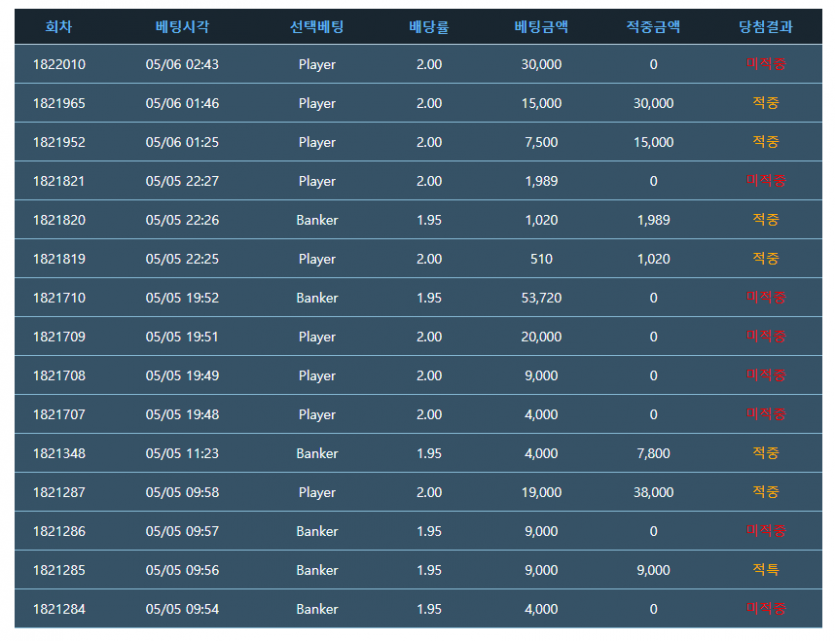The width and height of the screenshot is (835, 641).
Task: Click bet time 05/05 22:26
Action: click(x=182, y=220)
